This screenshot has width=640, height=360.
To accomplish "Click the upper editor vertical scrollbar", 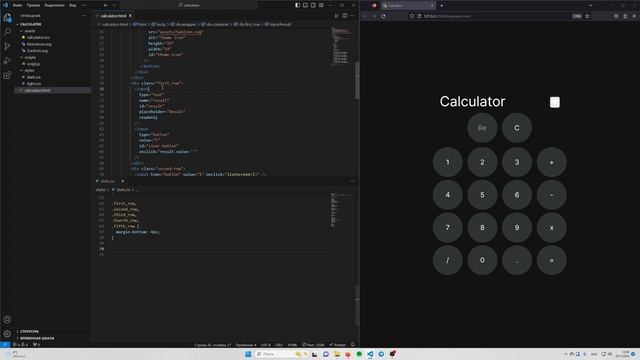I will [x=357, y=80].
